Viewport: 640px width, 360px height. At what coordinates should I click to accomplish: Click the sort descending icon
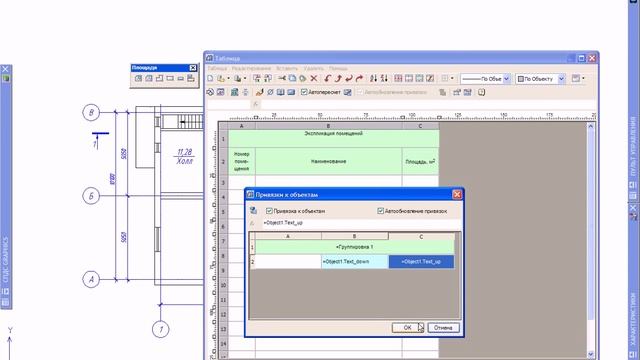tap(384, 78)
